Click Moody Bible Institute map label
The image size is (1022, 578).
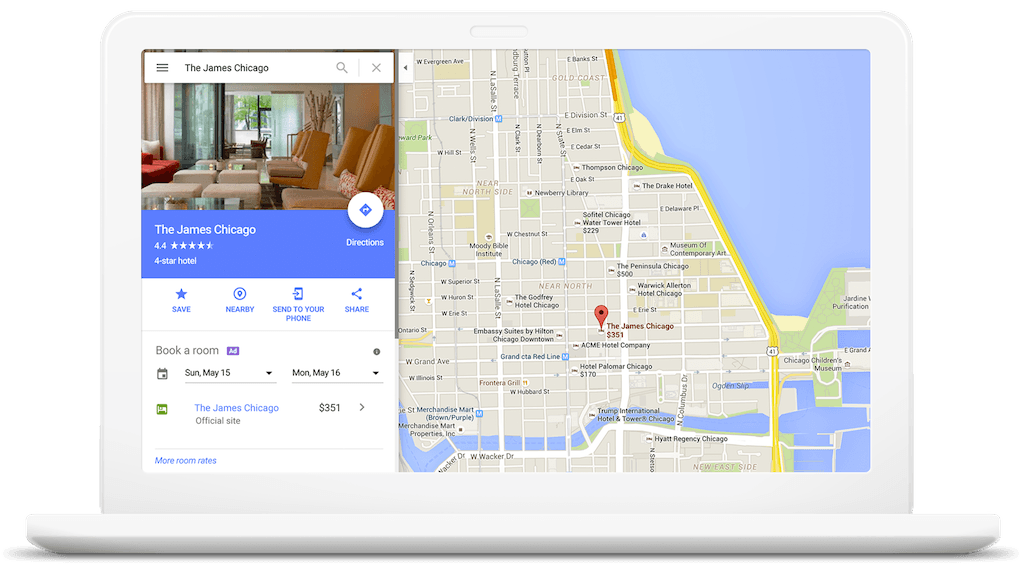(489, 250)
